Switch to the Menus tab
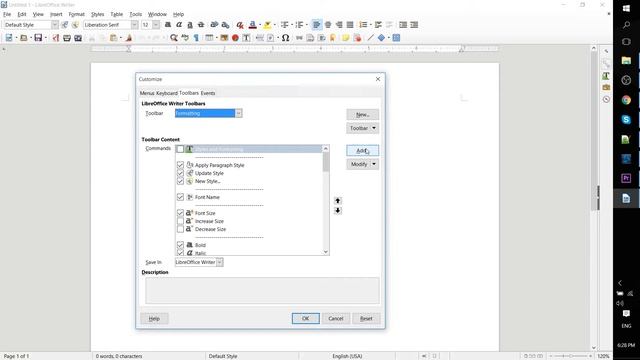 click(147, 93)
